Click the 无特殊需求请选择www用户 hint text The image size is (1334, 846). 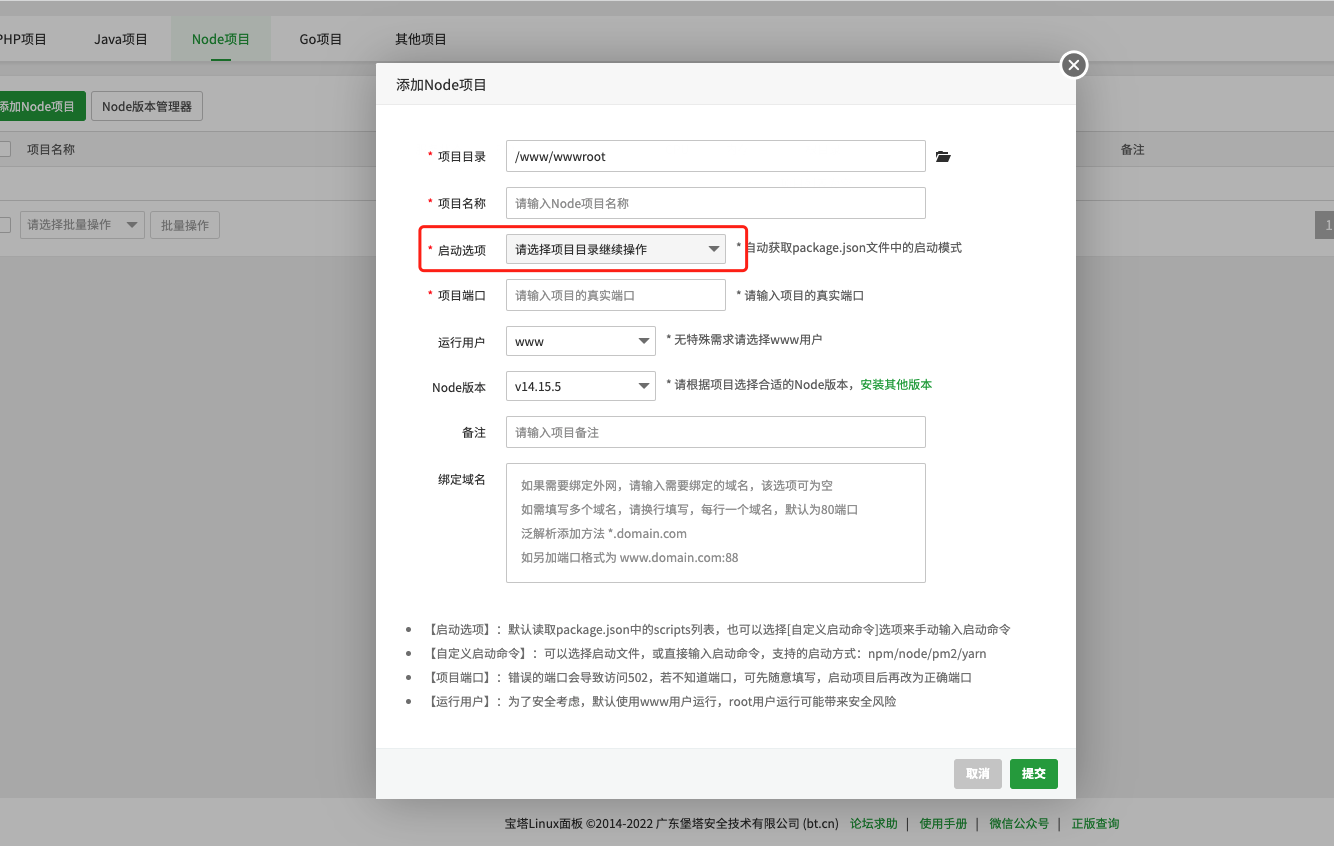744,341
